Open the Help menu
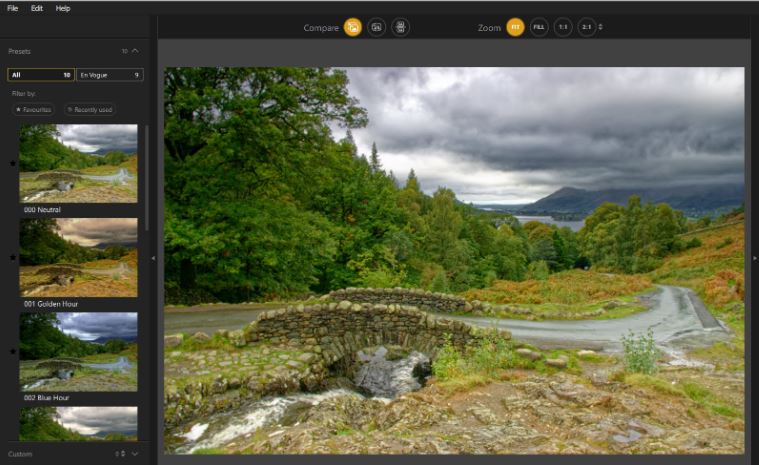Viewport: 759px width, 465px height. click(63, 8)
